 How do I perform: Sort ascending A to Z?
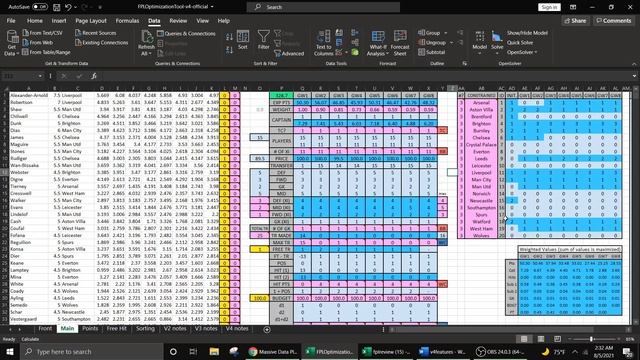pos(229,37)
